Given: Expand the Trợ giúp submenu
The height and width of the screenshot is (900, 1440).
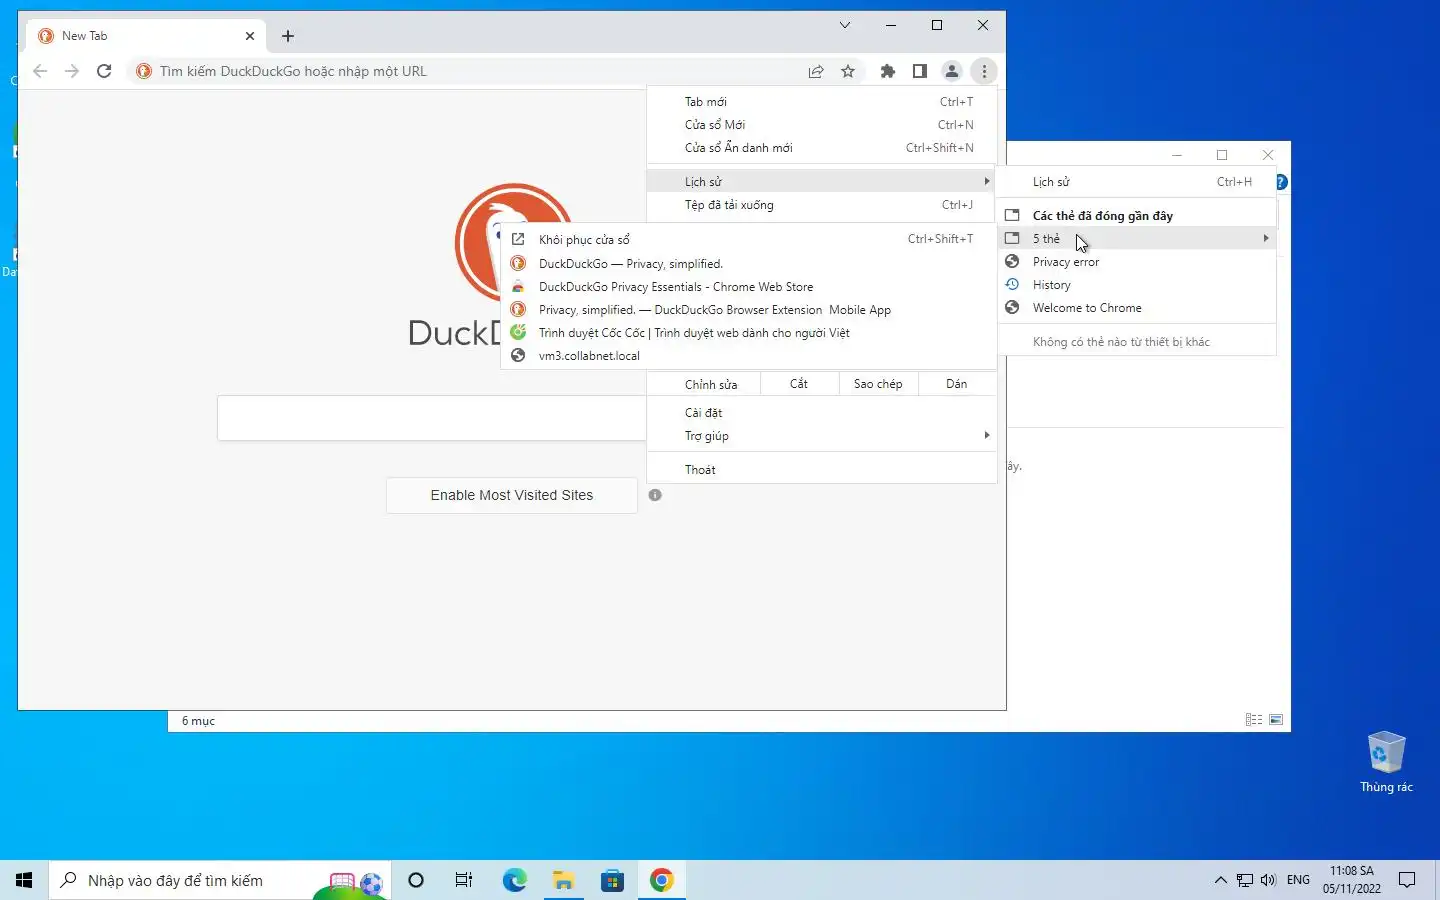Looking at the screenshot, I should (x=822, y=435).
